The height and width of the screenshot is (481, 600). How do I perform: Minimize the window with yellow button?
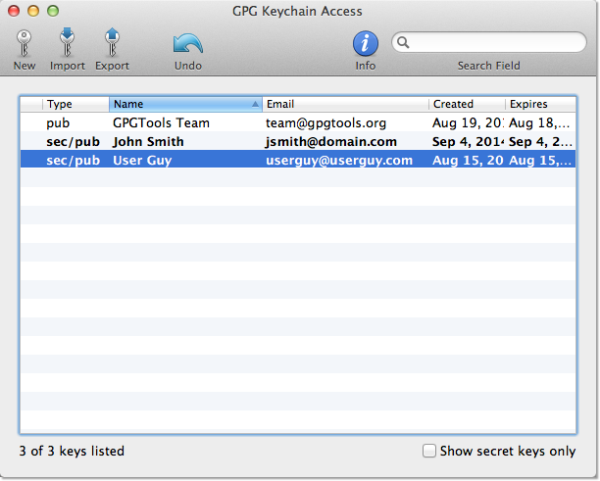[x=33, y=11]
